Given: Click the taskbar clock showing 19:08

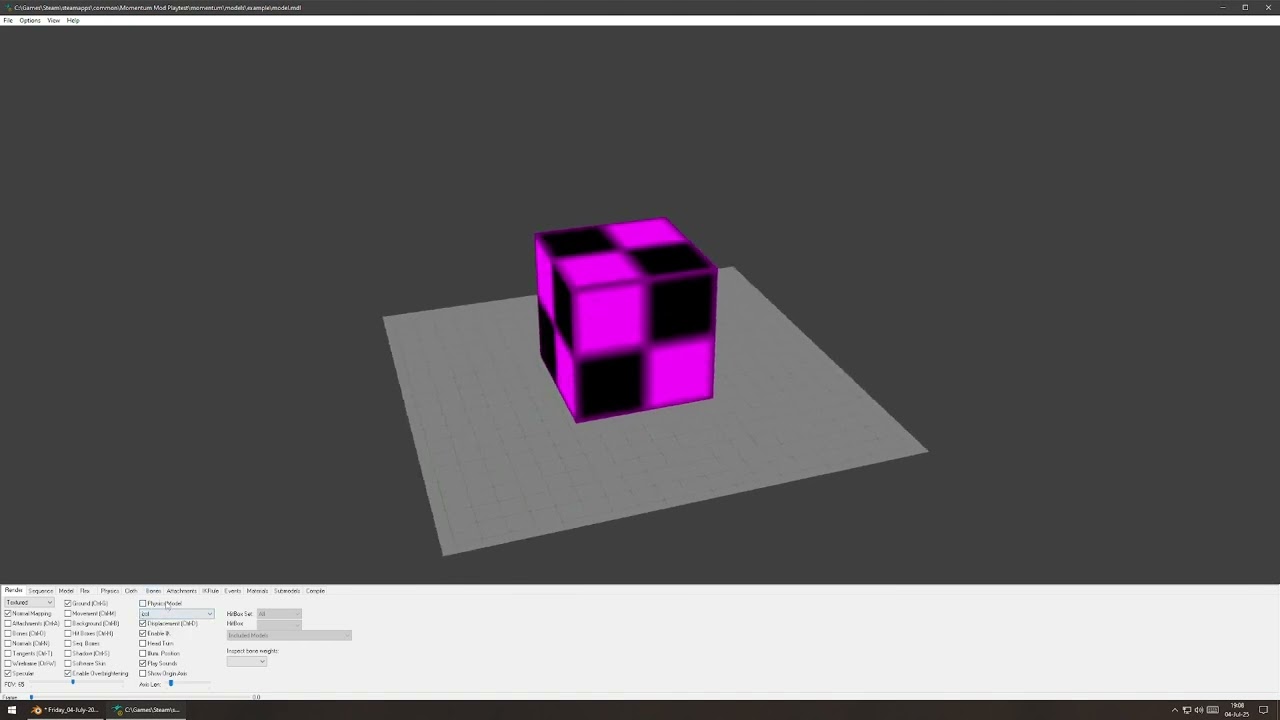Looking at the screenshot, I should (x=1237, y=710).
